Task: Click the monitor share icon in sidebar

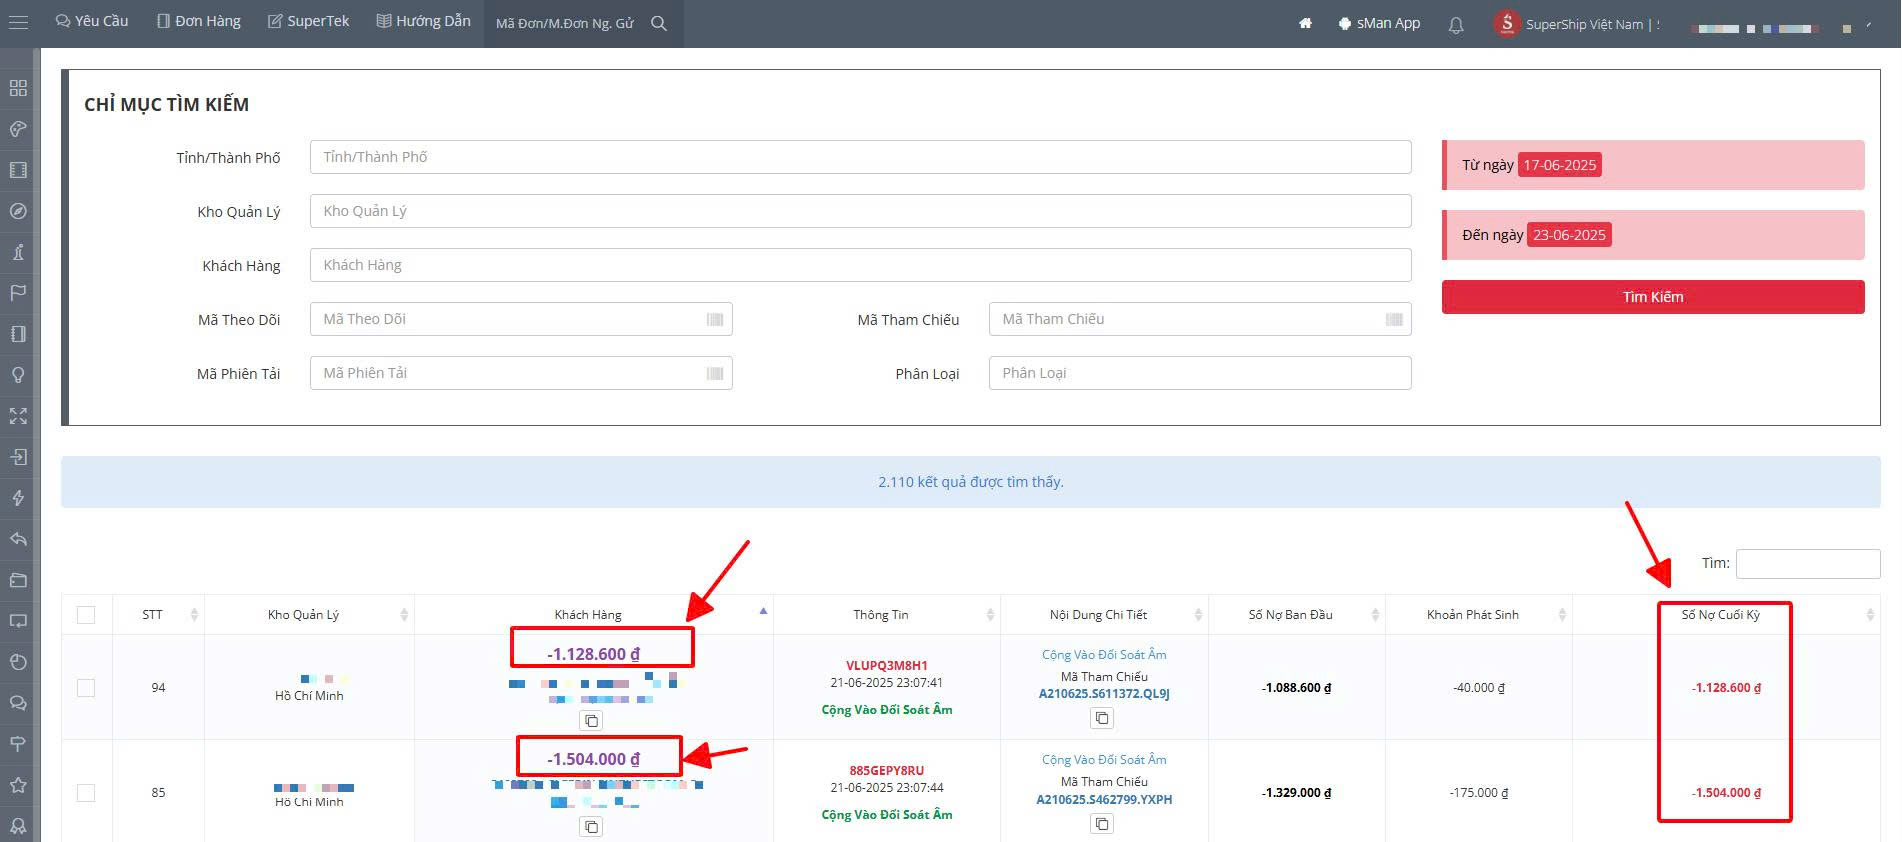Action: [x=18, y=621]
